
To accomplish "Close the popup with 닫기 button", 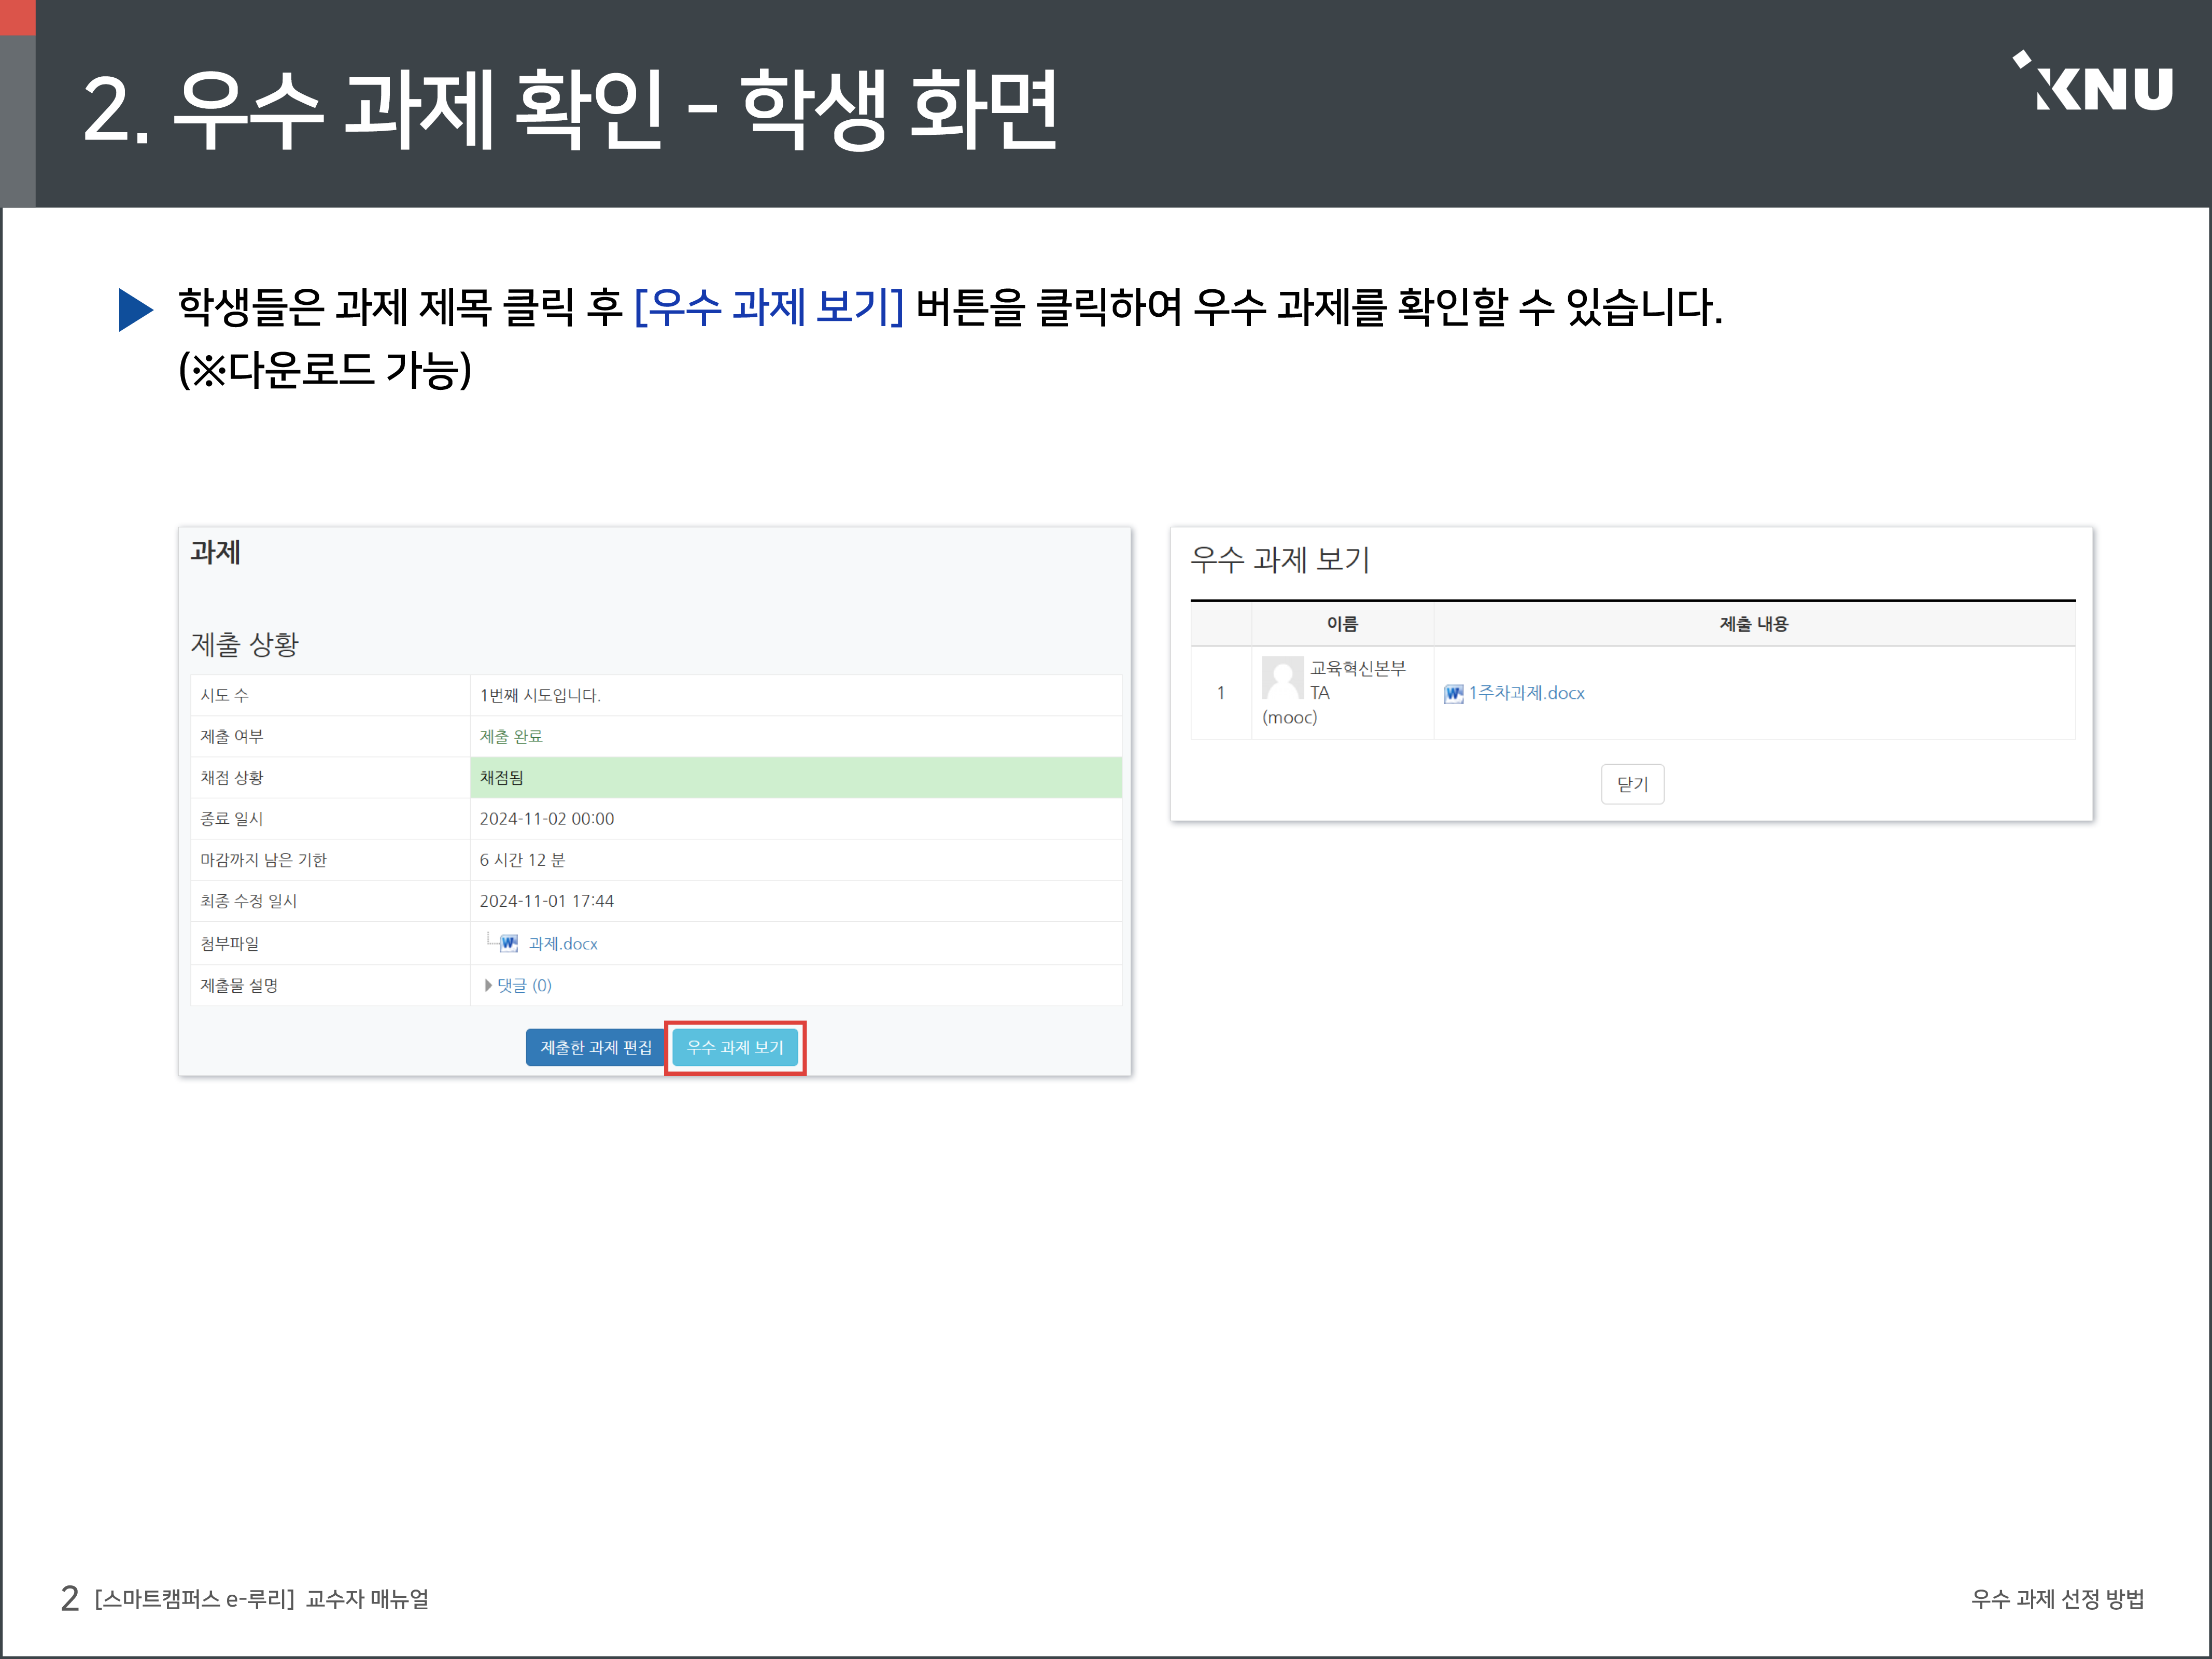I will point(1632,784).
